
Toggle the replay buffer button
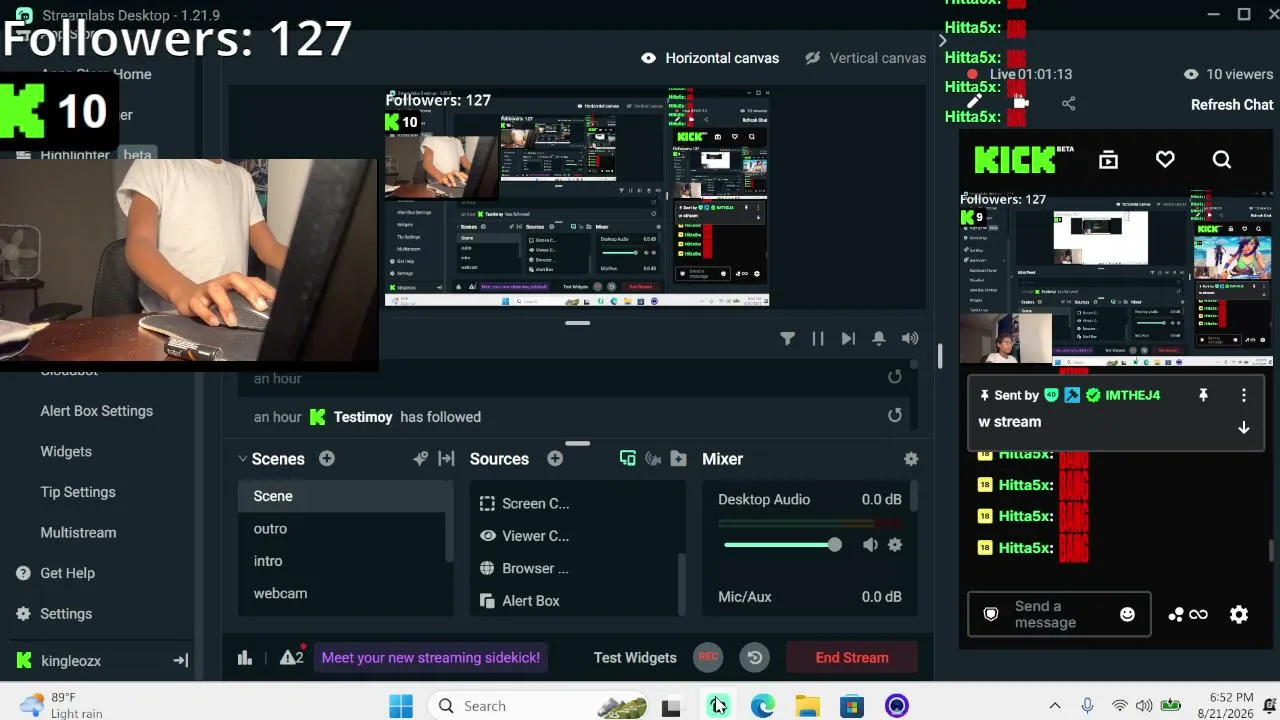click(755, 657)
